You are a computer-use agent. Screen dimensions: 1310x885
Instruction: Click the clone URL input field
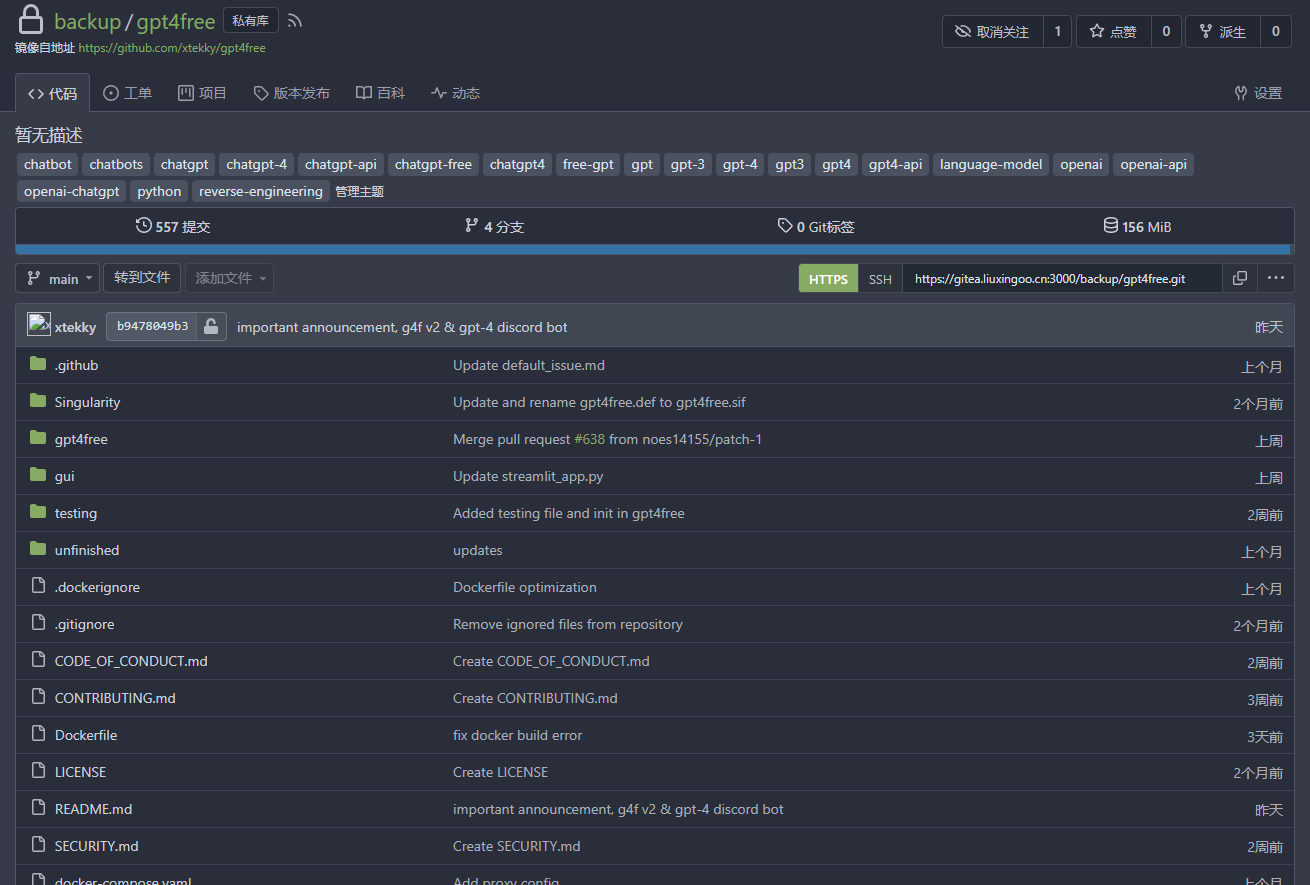1061,279
